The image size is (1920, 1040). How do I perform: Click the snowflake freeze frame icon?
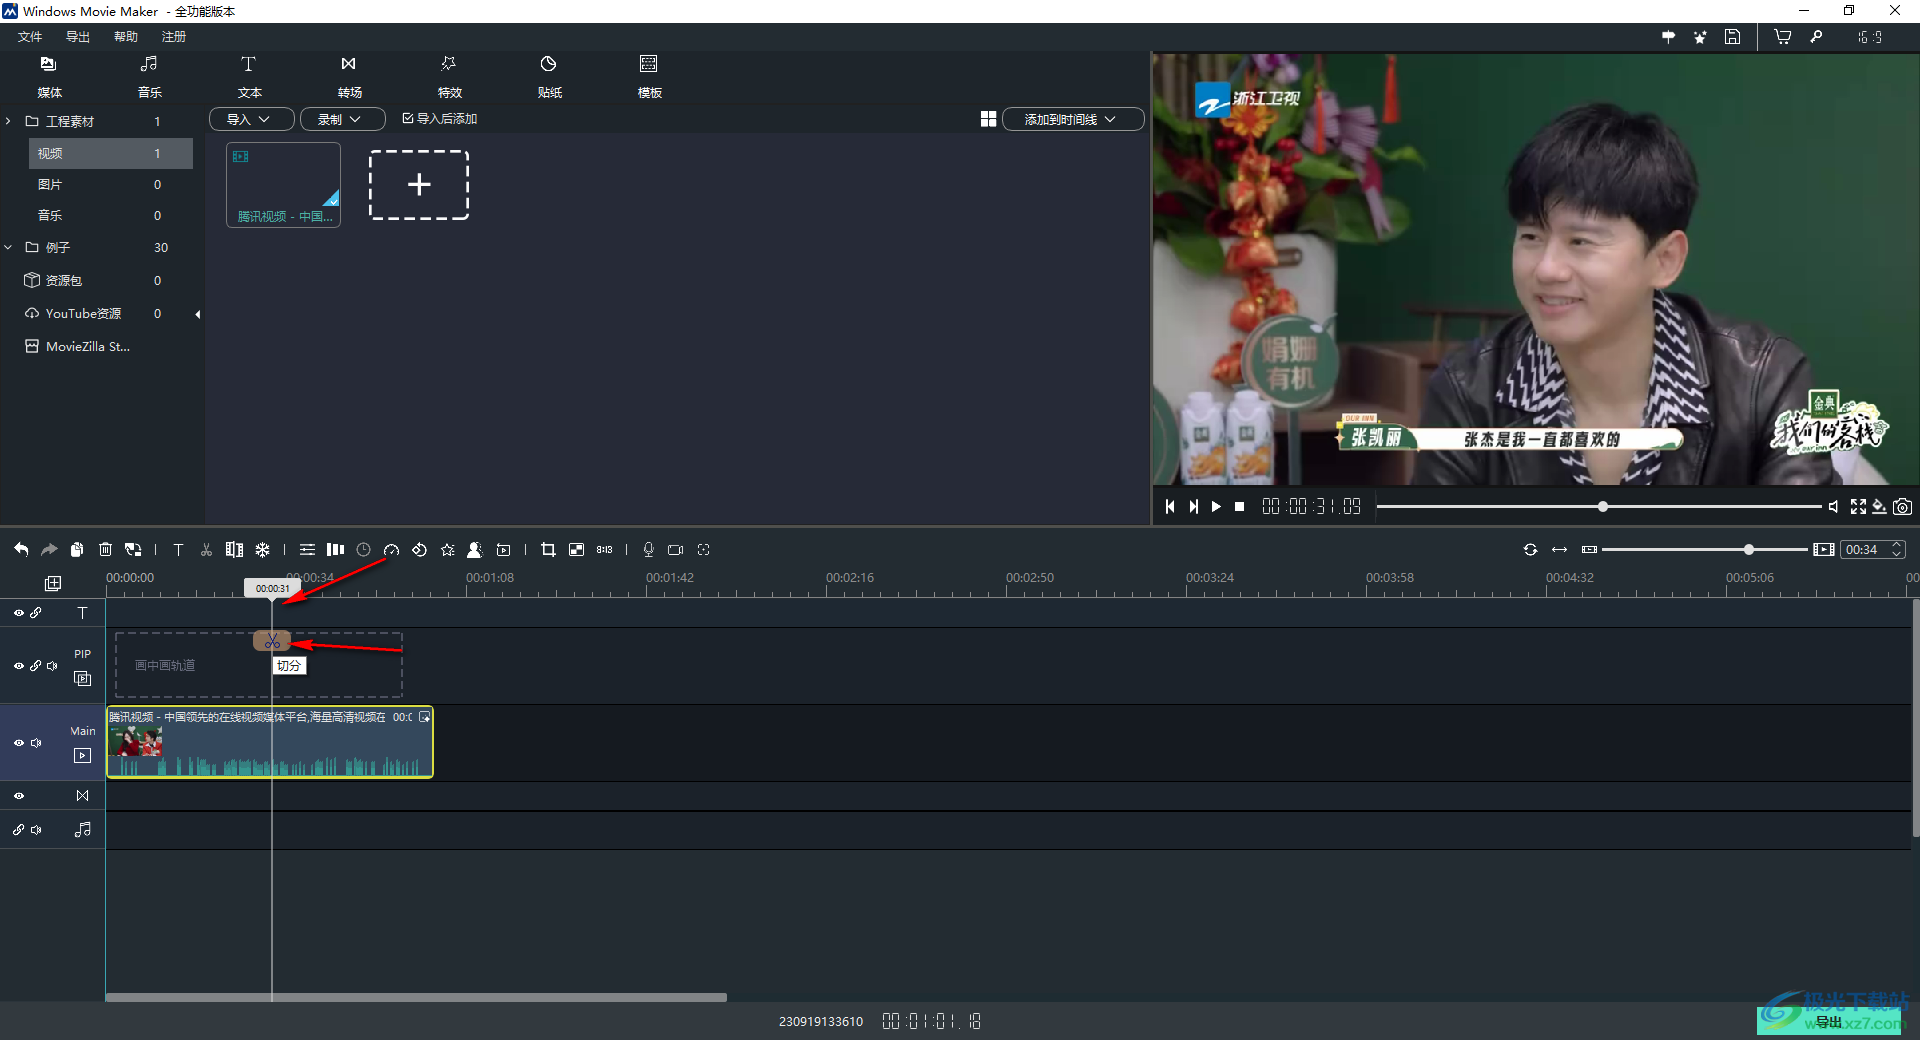[x=262, y=549]
